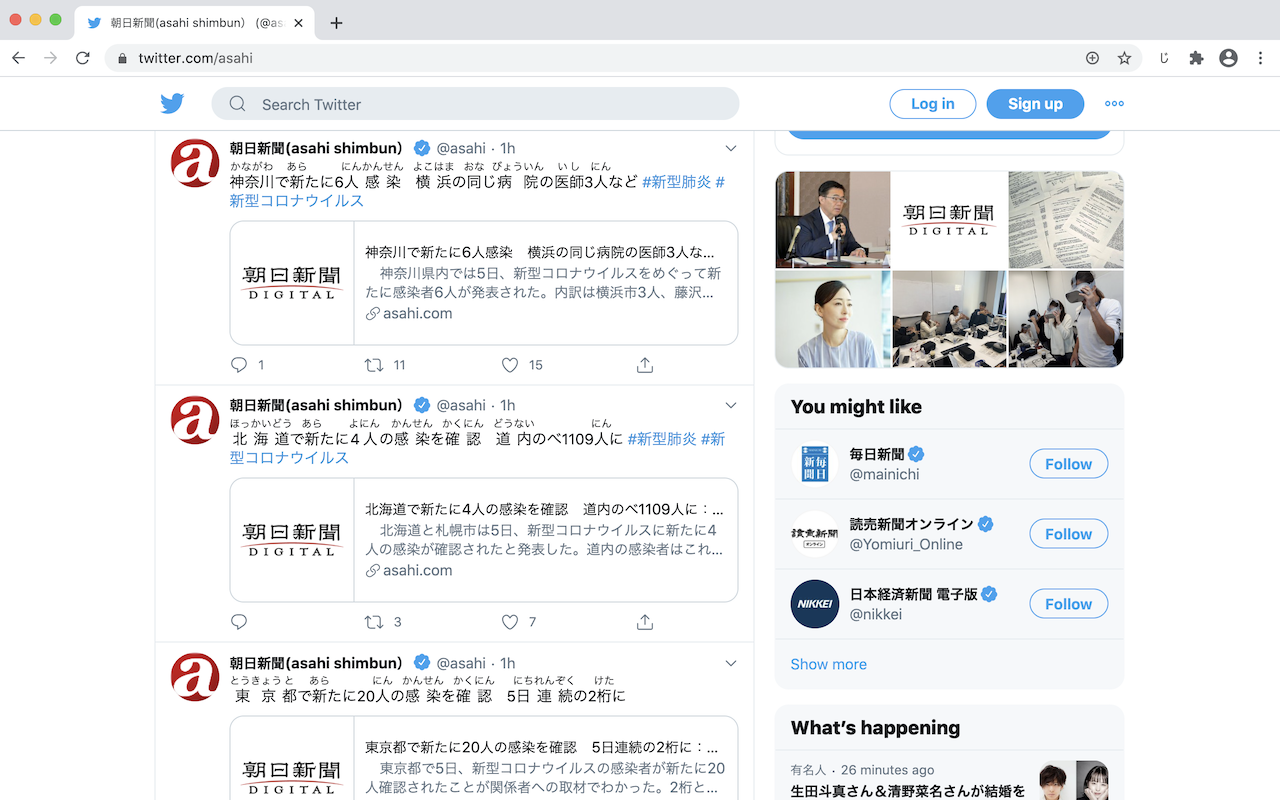This screenshot has height=800, width=1280.
Task: Click asahi avatar on 東京都 tweet
Action: (195, 678)
